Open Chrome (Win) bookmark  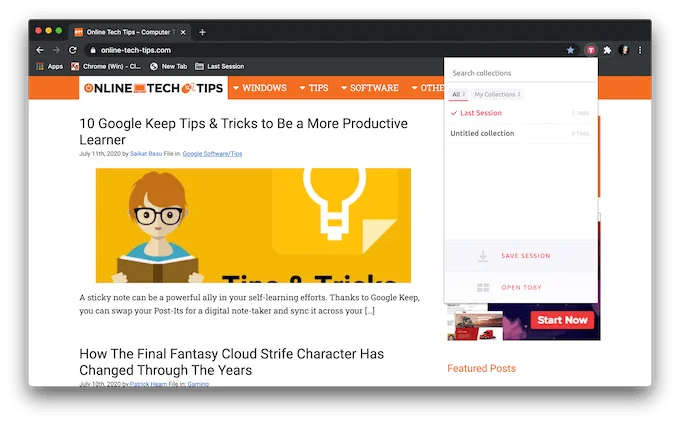(x=106, y=66)
